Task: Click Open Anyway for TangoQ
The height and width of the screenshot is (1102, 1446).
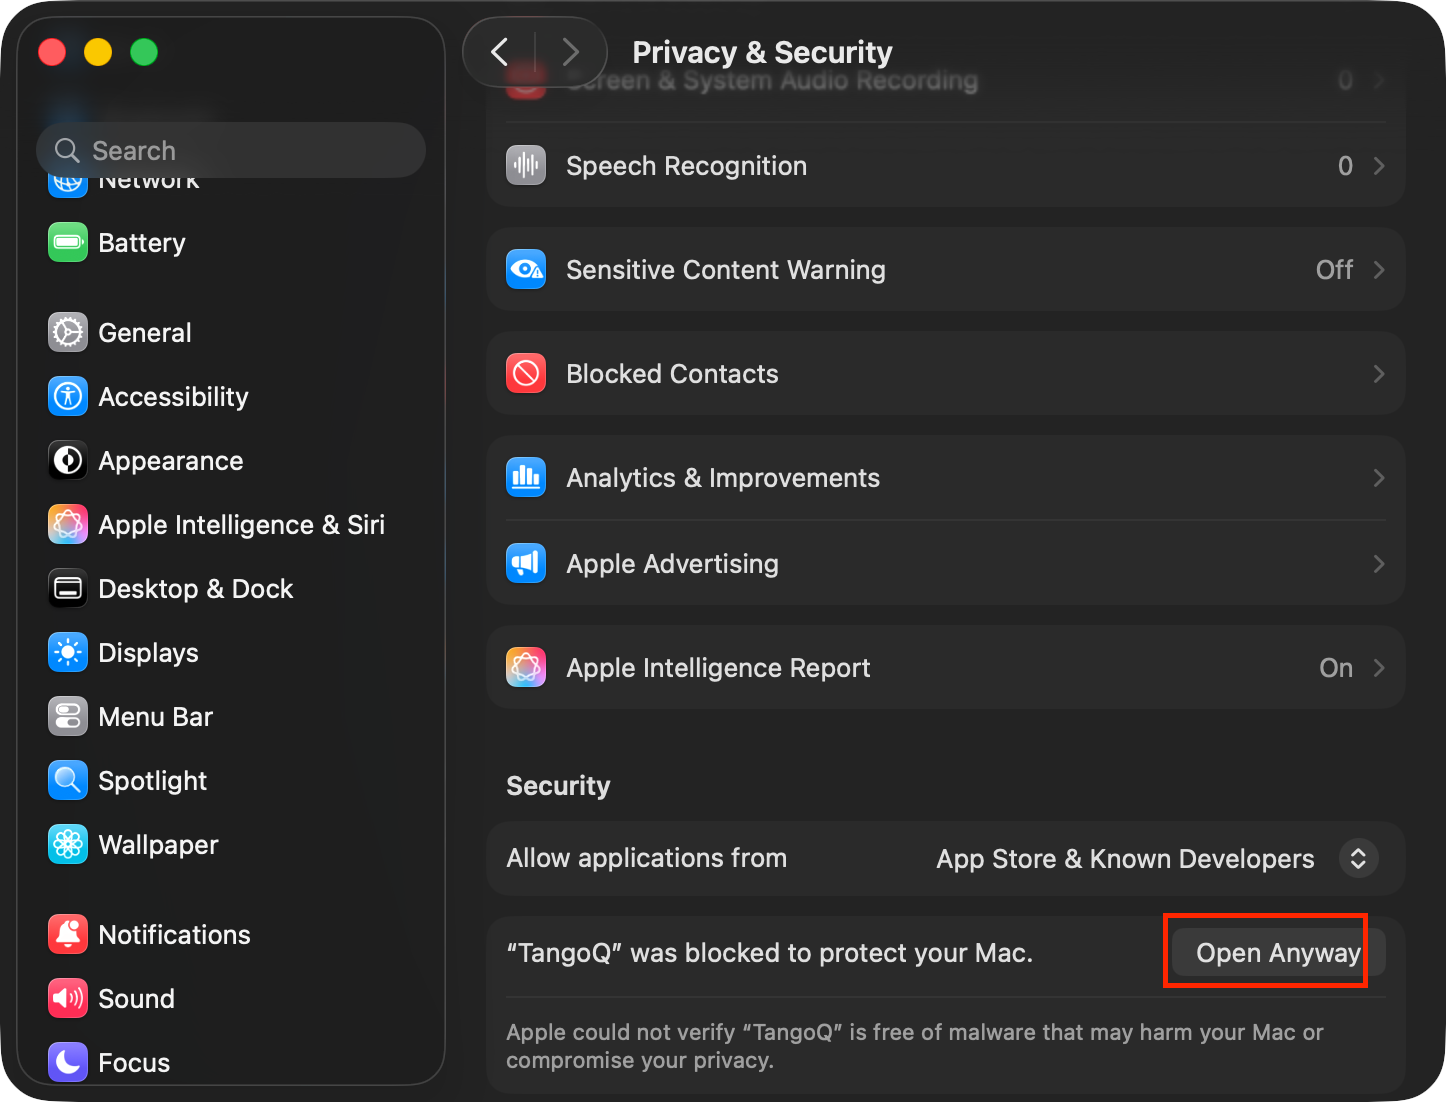Action: click(x=1278, y=952)
